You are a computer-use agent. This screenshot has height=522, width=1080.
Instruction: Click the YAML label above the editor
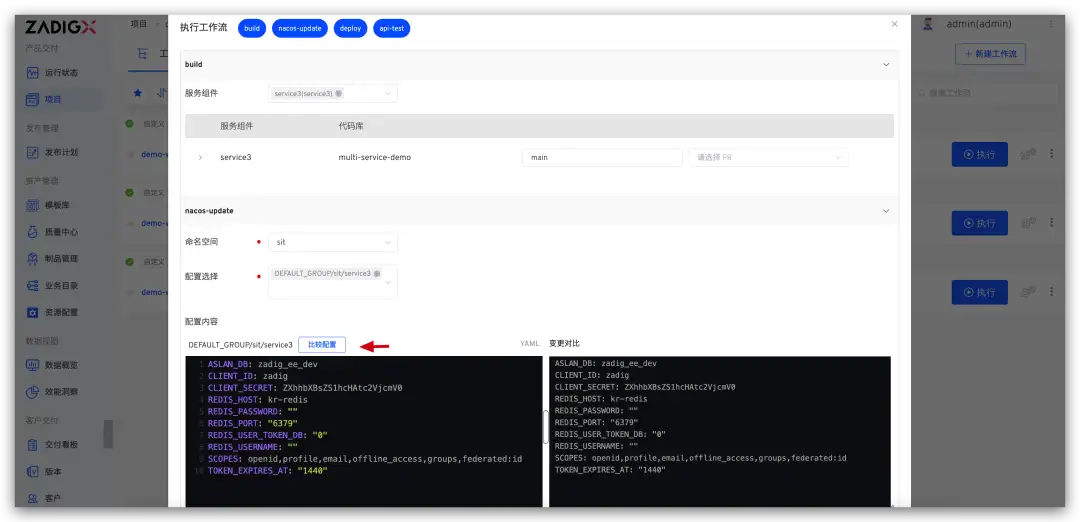pos(530,343)
